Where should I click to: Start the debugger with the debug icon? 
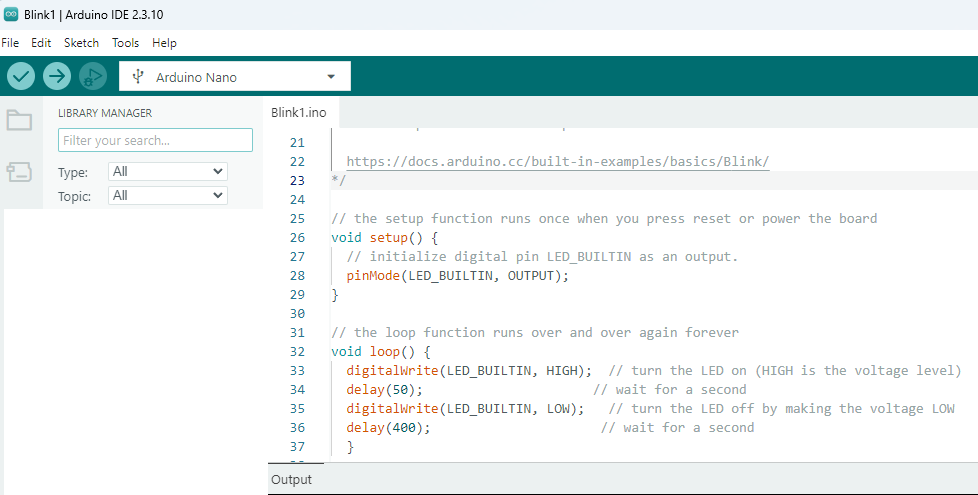tap(93, 77)
